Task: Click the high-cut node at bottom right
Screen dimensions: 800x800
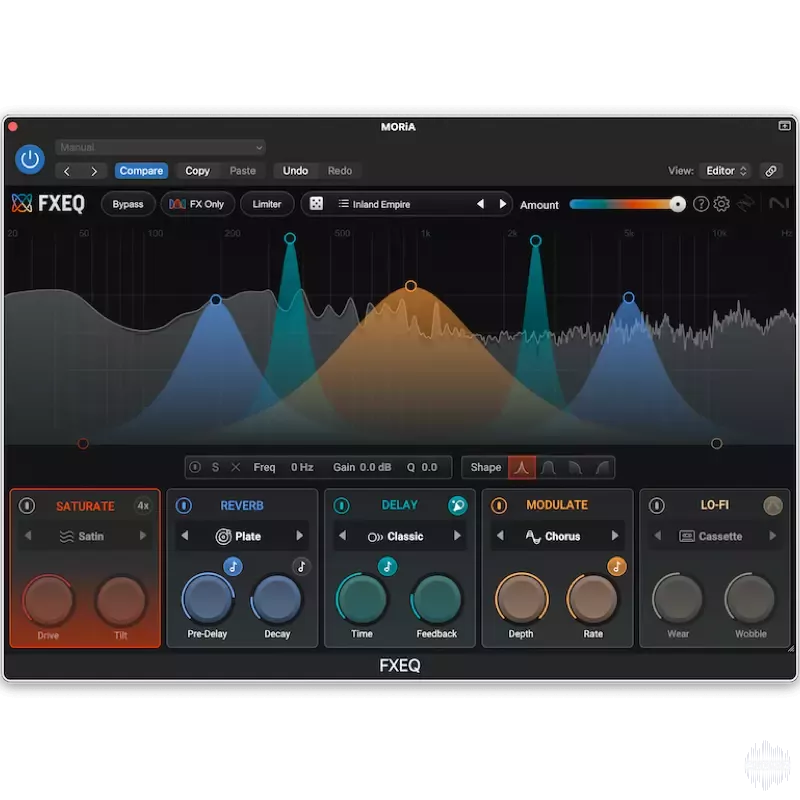Action: [x=717, y=444]
